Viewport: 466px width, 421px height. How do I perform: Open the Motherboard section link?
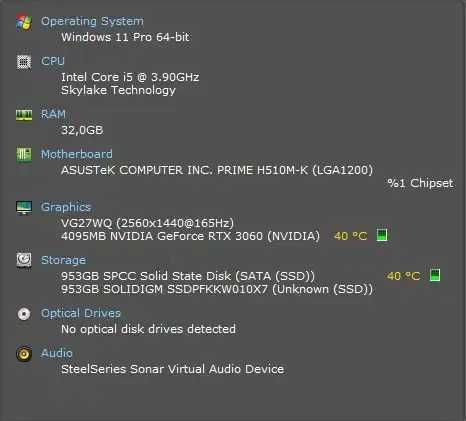point(77,154)
